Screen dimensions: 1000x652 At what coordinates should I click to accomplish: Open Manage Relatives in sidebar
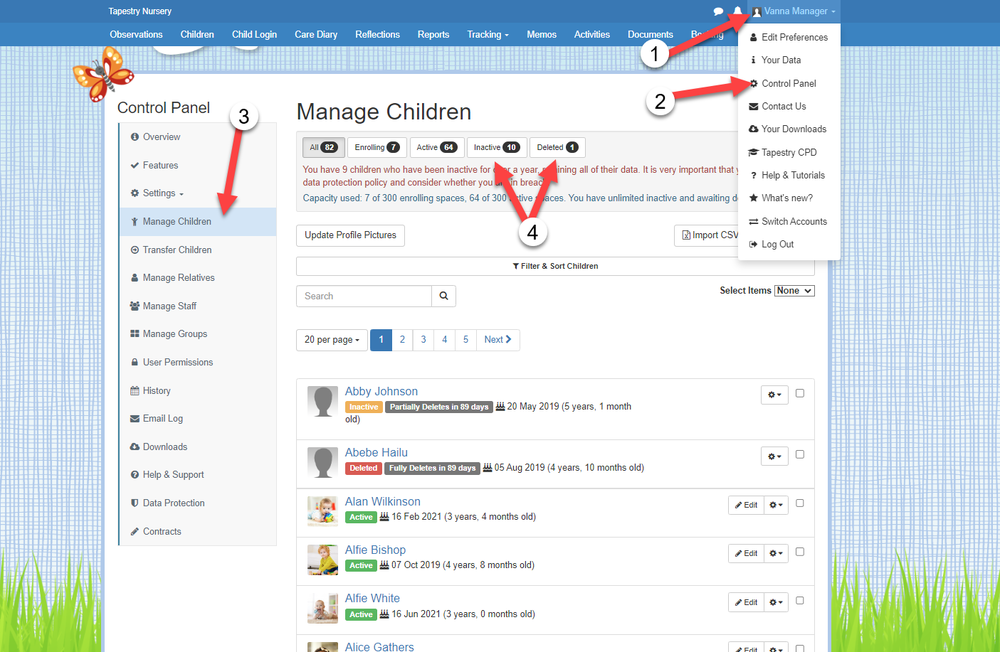click(198, 278)
